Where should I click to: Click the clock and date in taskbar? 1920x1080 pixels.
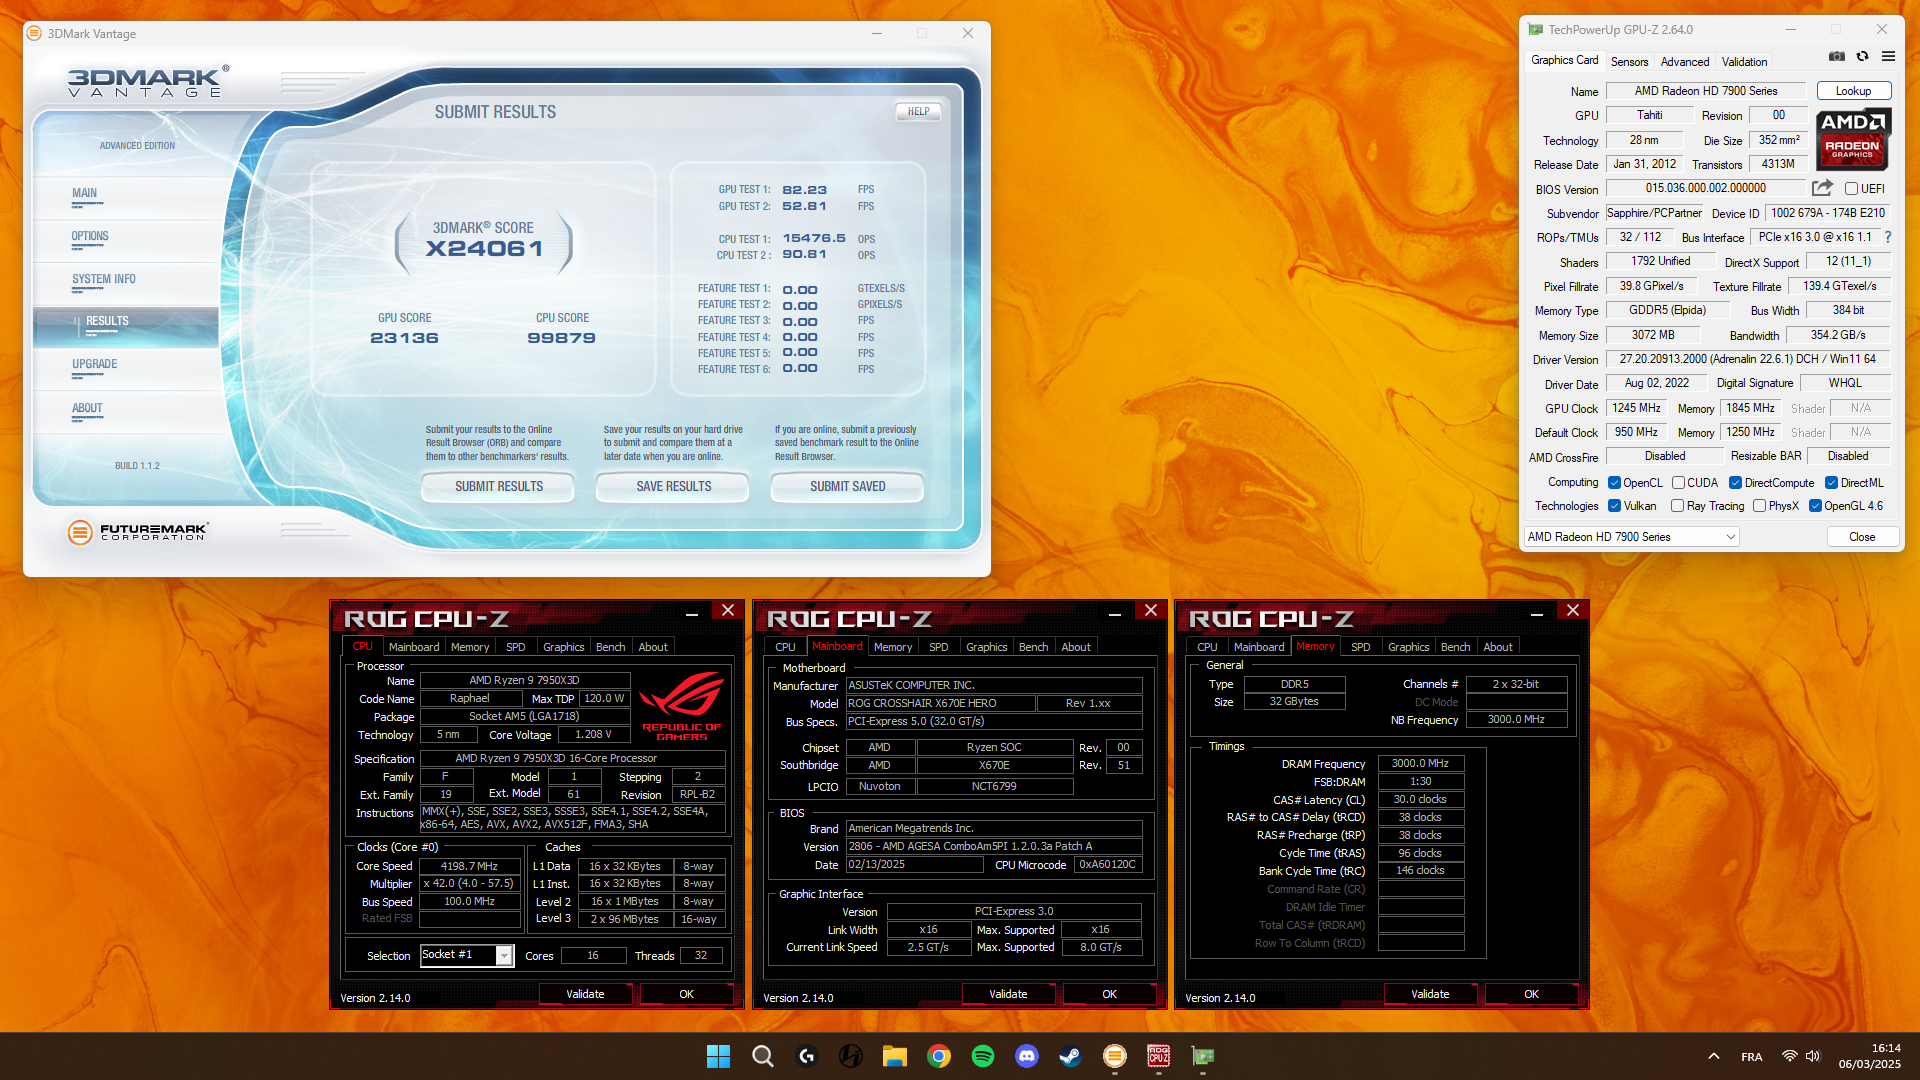tap(1869, 1056)
